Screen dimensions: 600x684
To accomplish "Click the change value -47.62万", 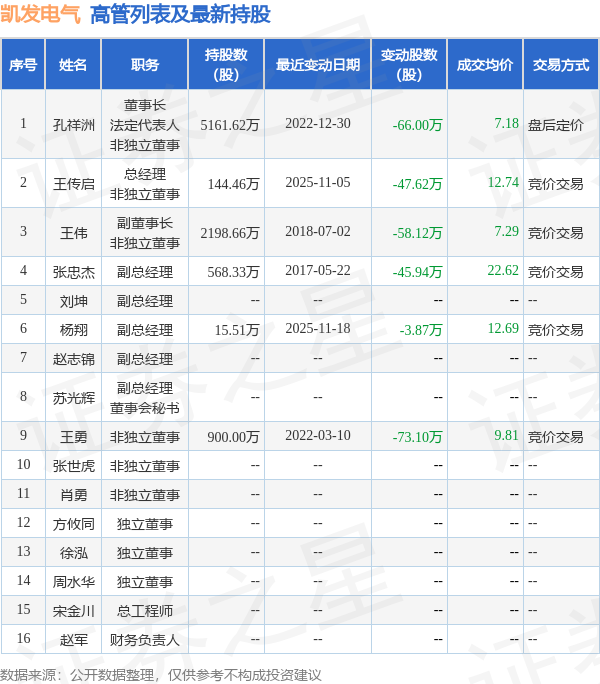I will [417, 184].
